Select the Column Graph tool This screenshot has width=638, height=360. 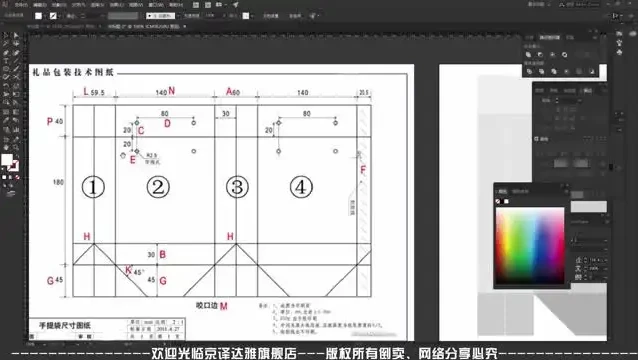point(16,129)
